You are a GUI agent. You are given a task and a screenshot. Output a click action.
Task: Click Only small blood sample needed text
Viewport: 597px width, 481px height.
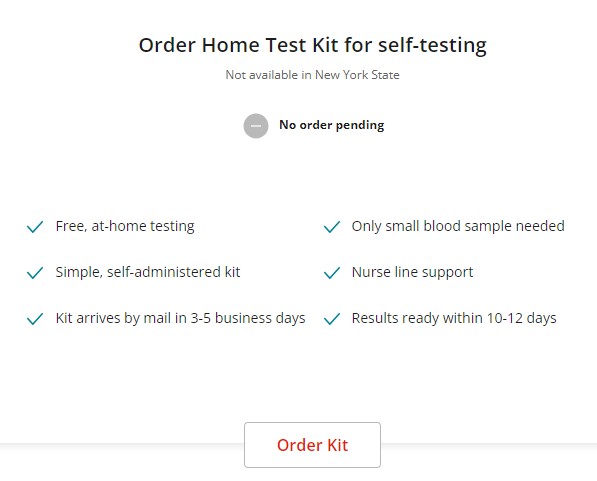pyautogui.click(x=458, y=226)
